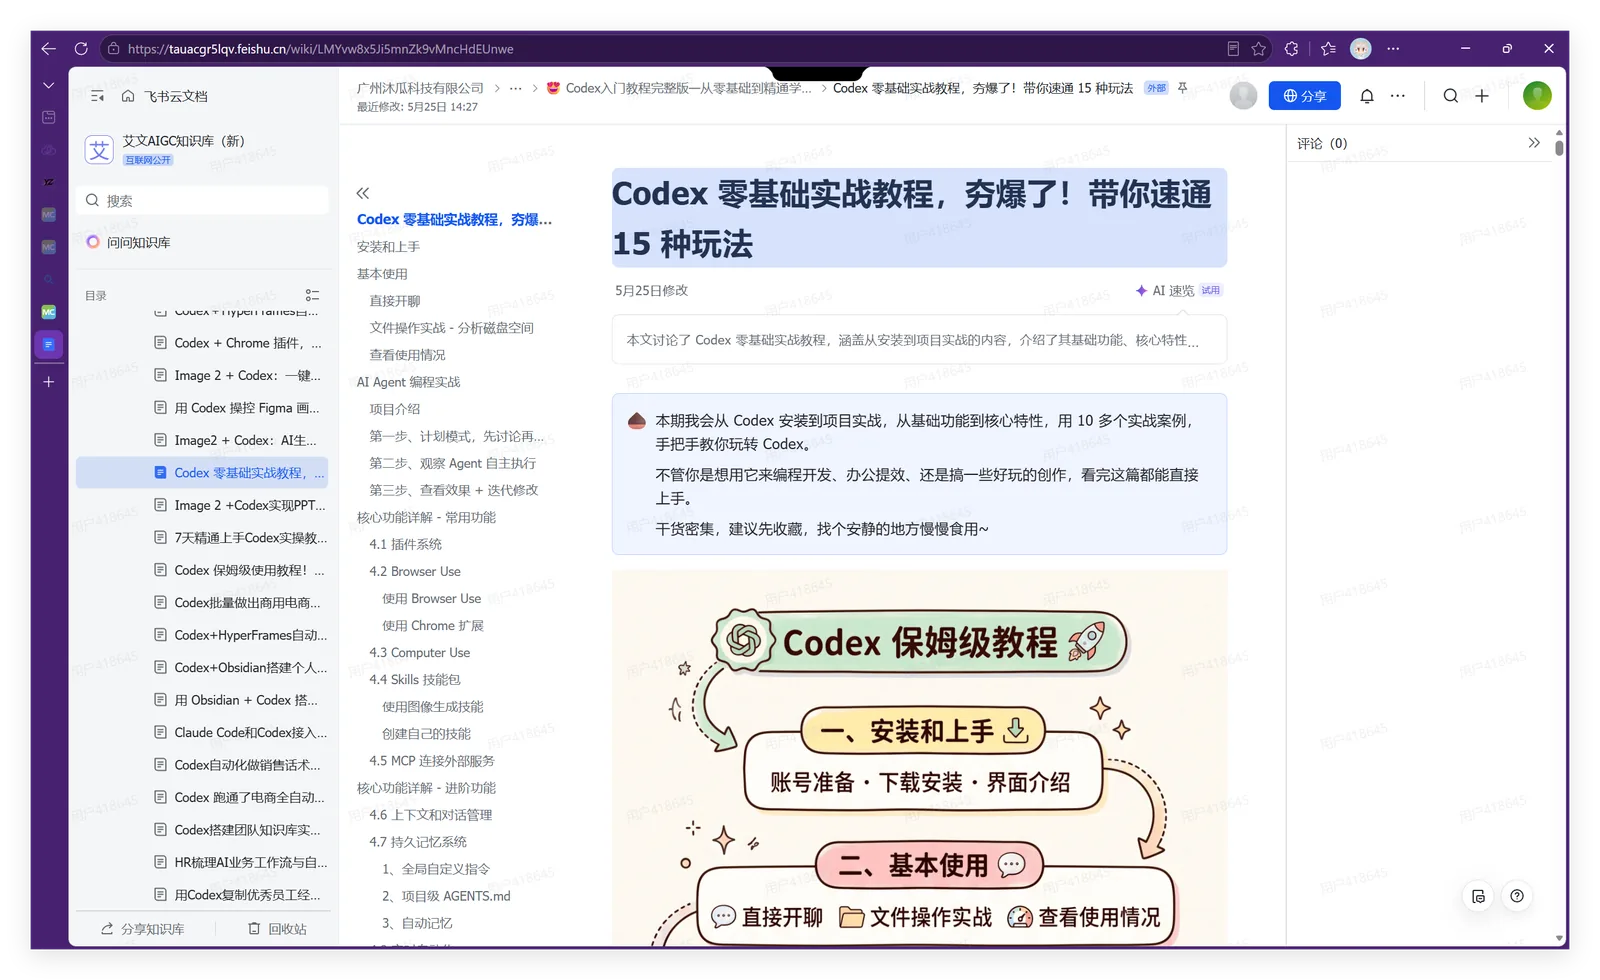Image resolution: width=1600 pixels, height=980 pixels.
Task: Collapse the Feishu wiki sidebar icon
Action: pos(97,96)
